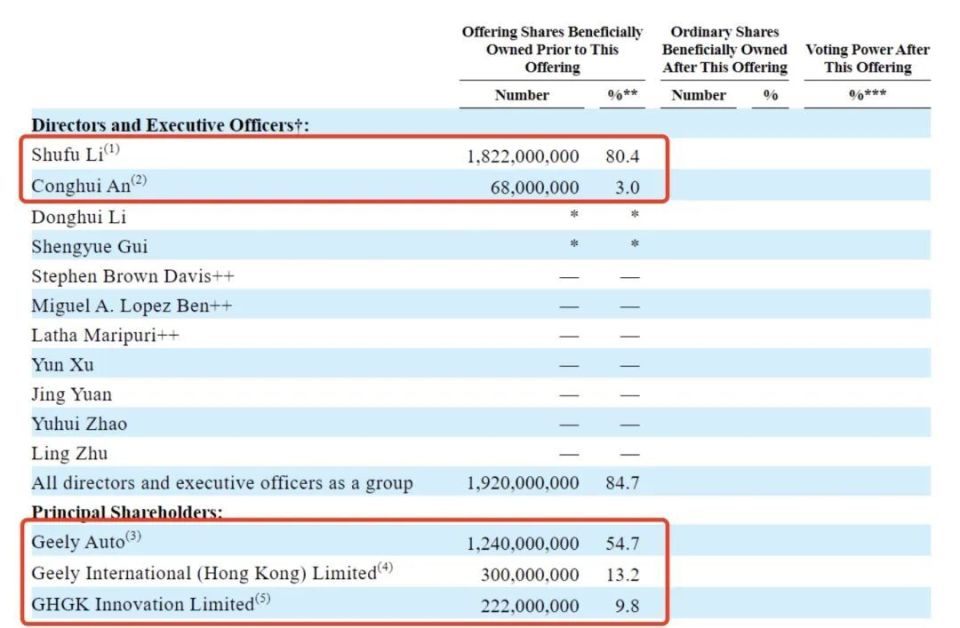Click Geely Auto's share count "1,240,000,000"

pyautogui.click(x=523, y=544)
